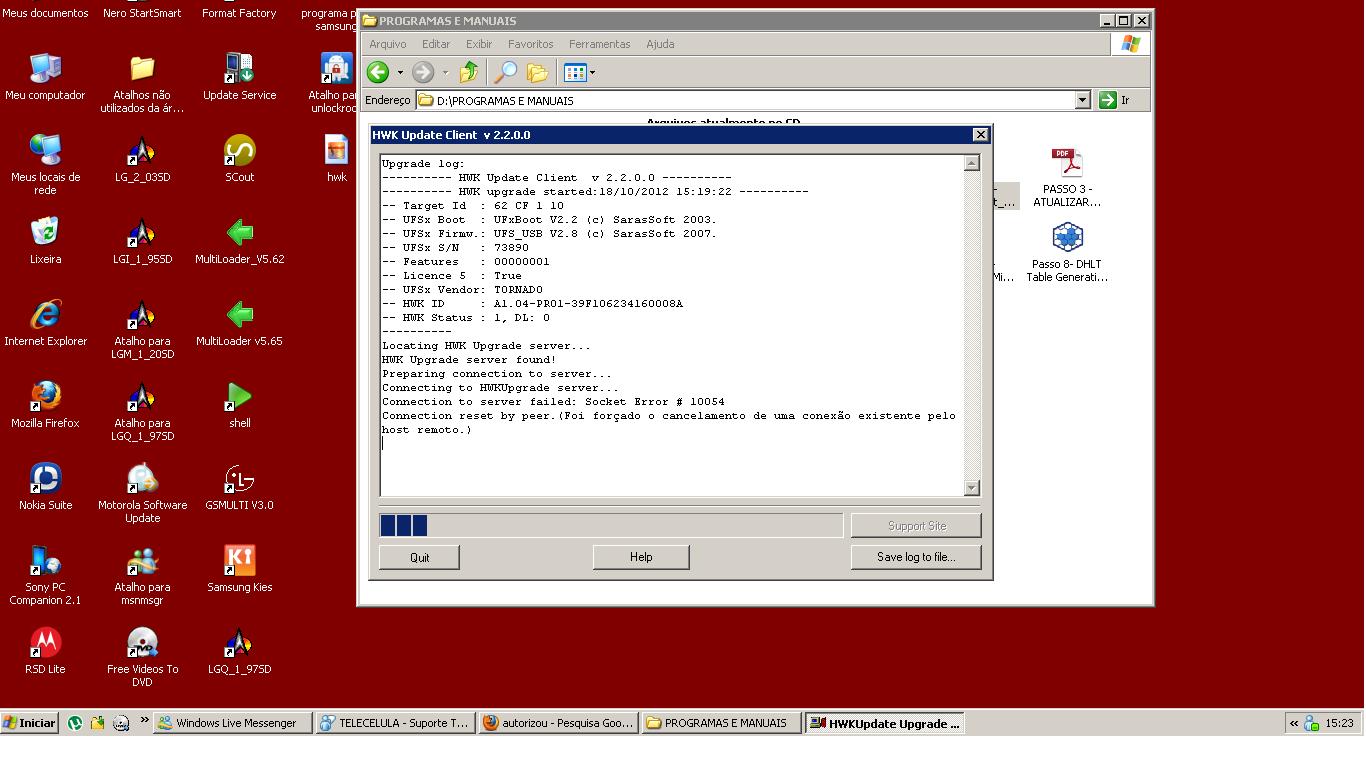Click the upgrade progress bar
This screenshot has height=768, width=1366.
tap(611, 525)
